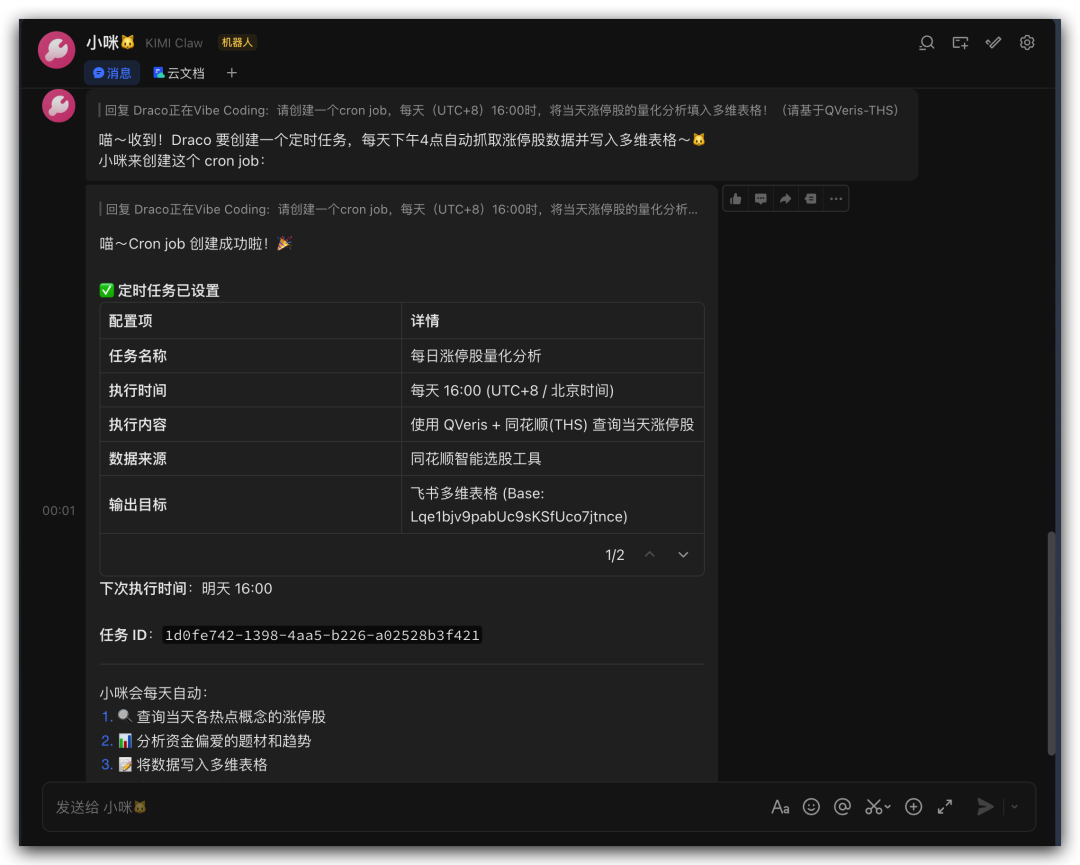Expand send options arrow next to send
This screenshot has height=865, width=1080.
[x=1014, y=807]
